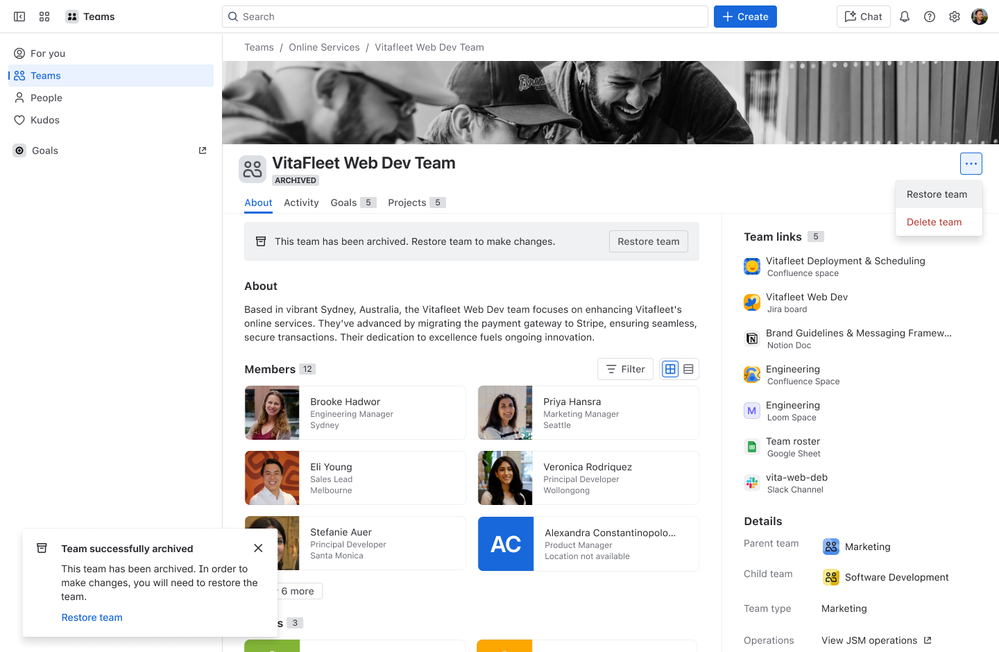999x652 pixels.
Task: Click Restore team link in toast
Action: coord(92,618)
